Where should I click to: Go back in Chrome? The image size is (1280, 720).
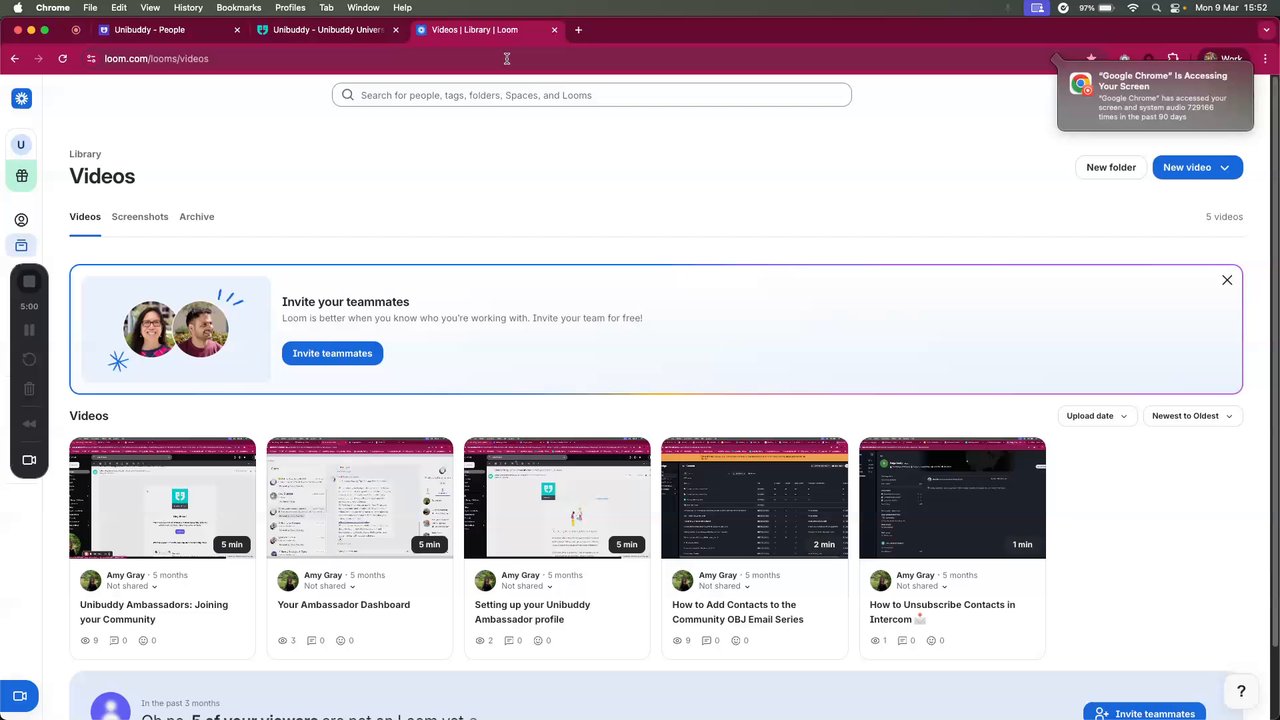(15, 59)
